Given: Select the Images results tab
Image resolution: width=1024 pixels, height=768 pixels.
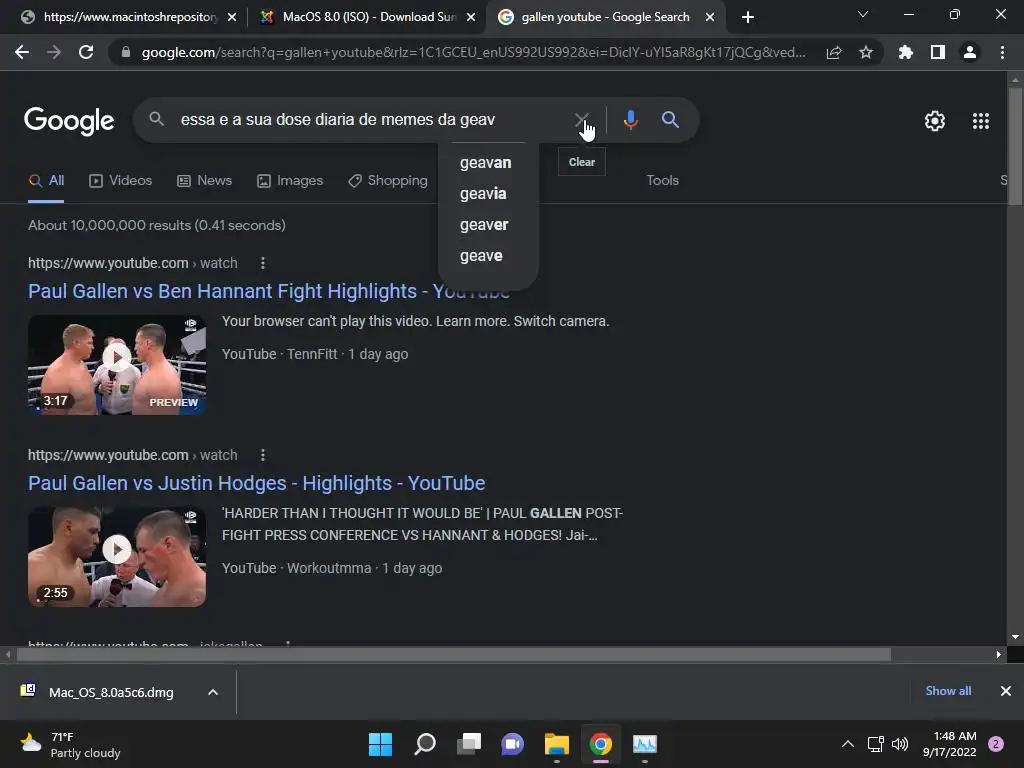Looking at the screenshot, I should (x=290, y=181).
